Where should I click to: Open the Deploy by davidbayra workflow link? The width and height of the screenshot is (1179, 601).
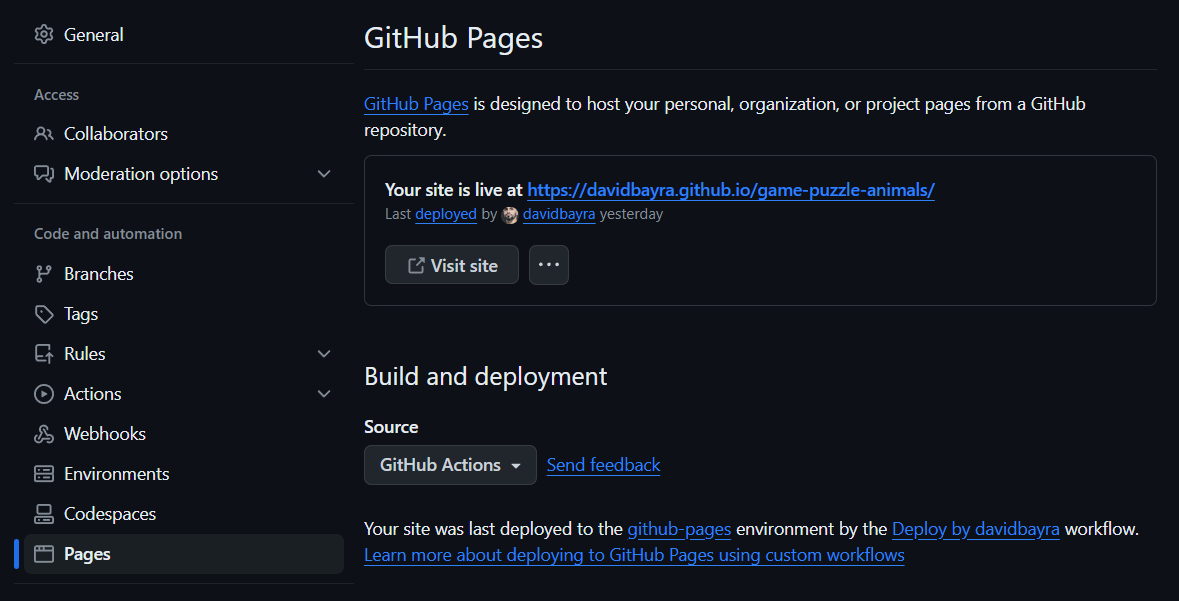pos(975,529)
